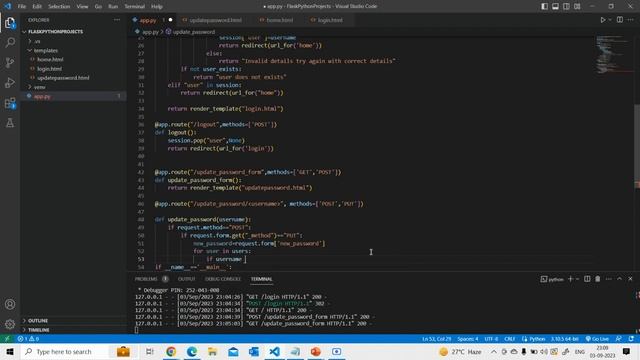This screenshot has height=360, width=640.
Task: Open home.html in the Explorer tree
Action: tap(50, 60)
